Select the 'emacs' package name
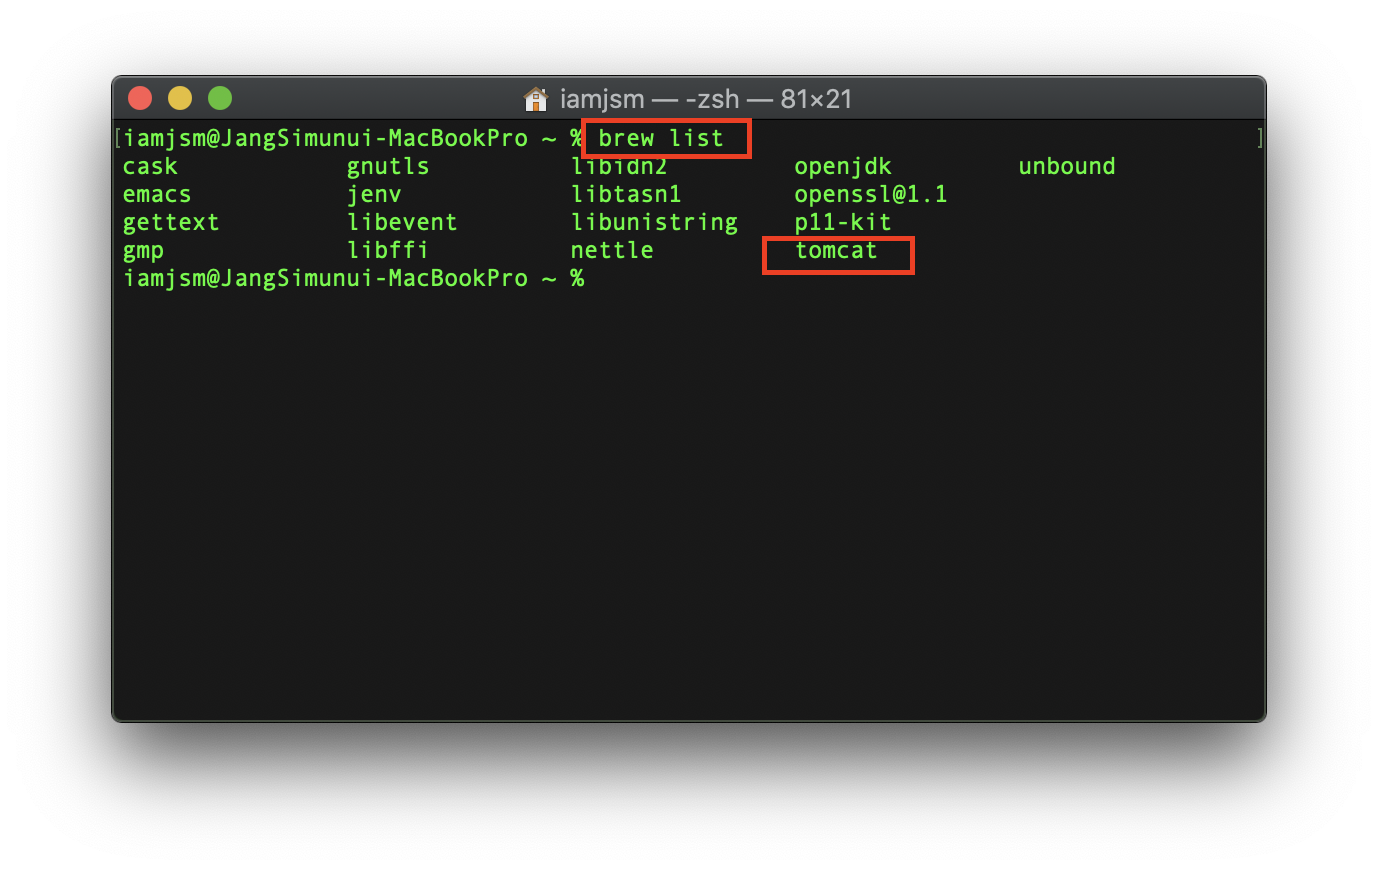Image resolution: width=1378 pixels, height=870 pixels. click(x=157, y=194)
